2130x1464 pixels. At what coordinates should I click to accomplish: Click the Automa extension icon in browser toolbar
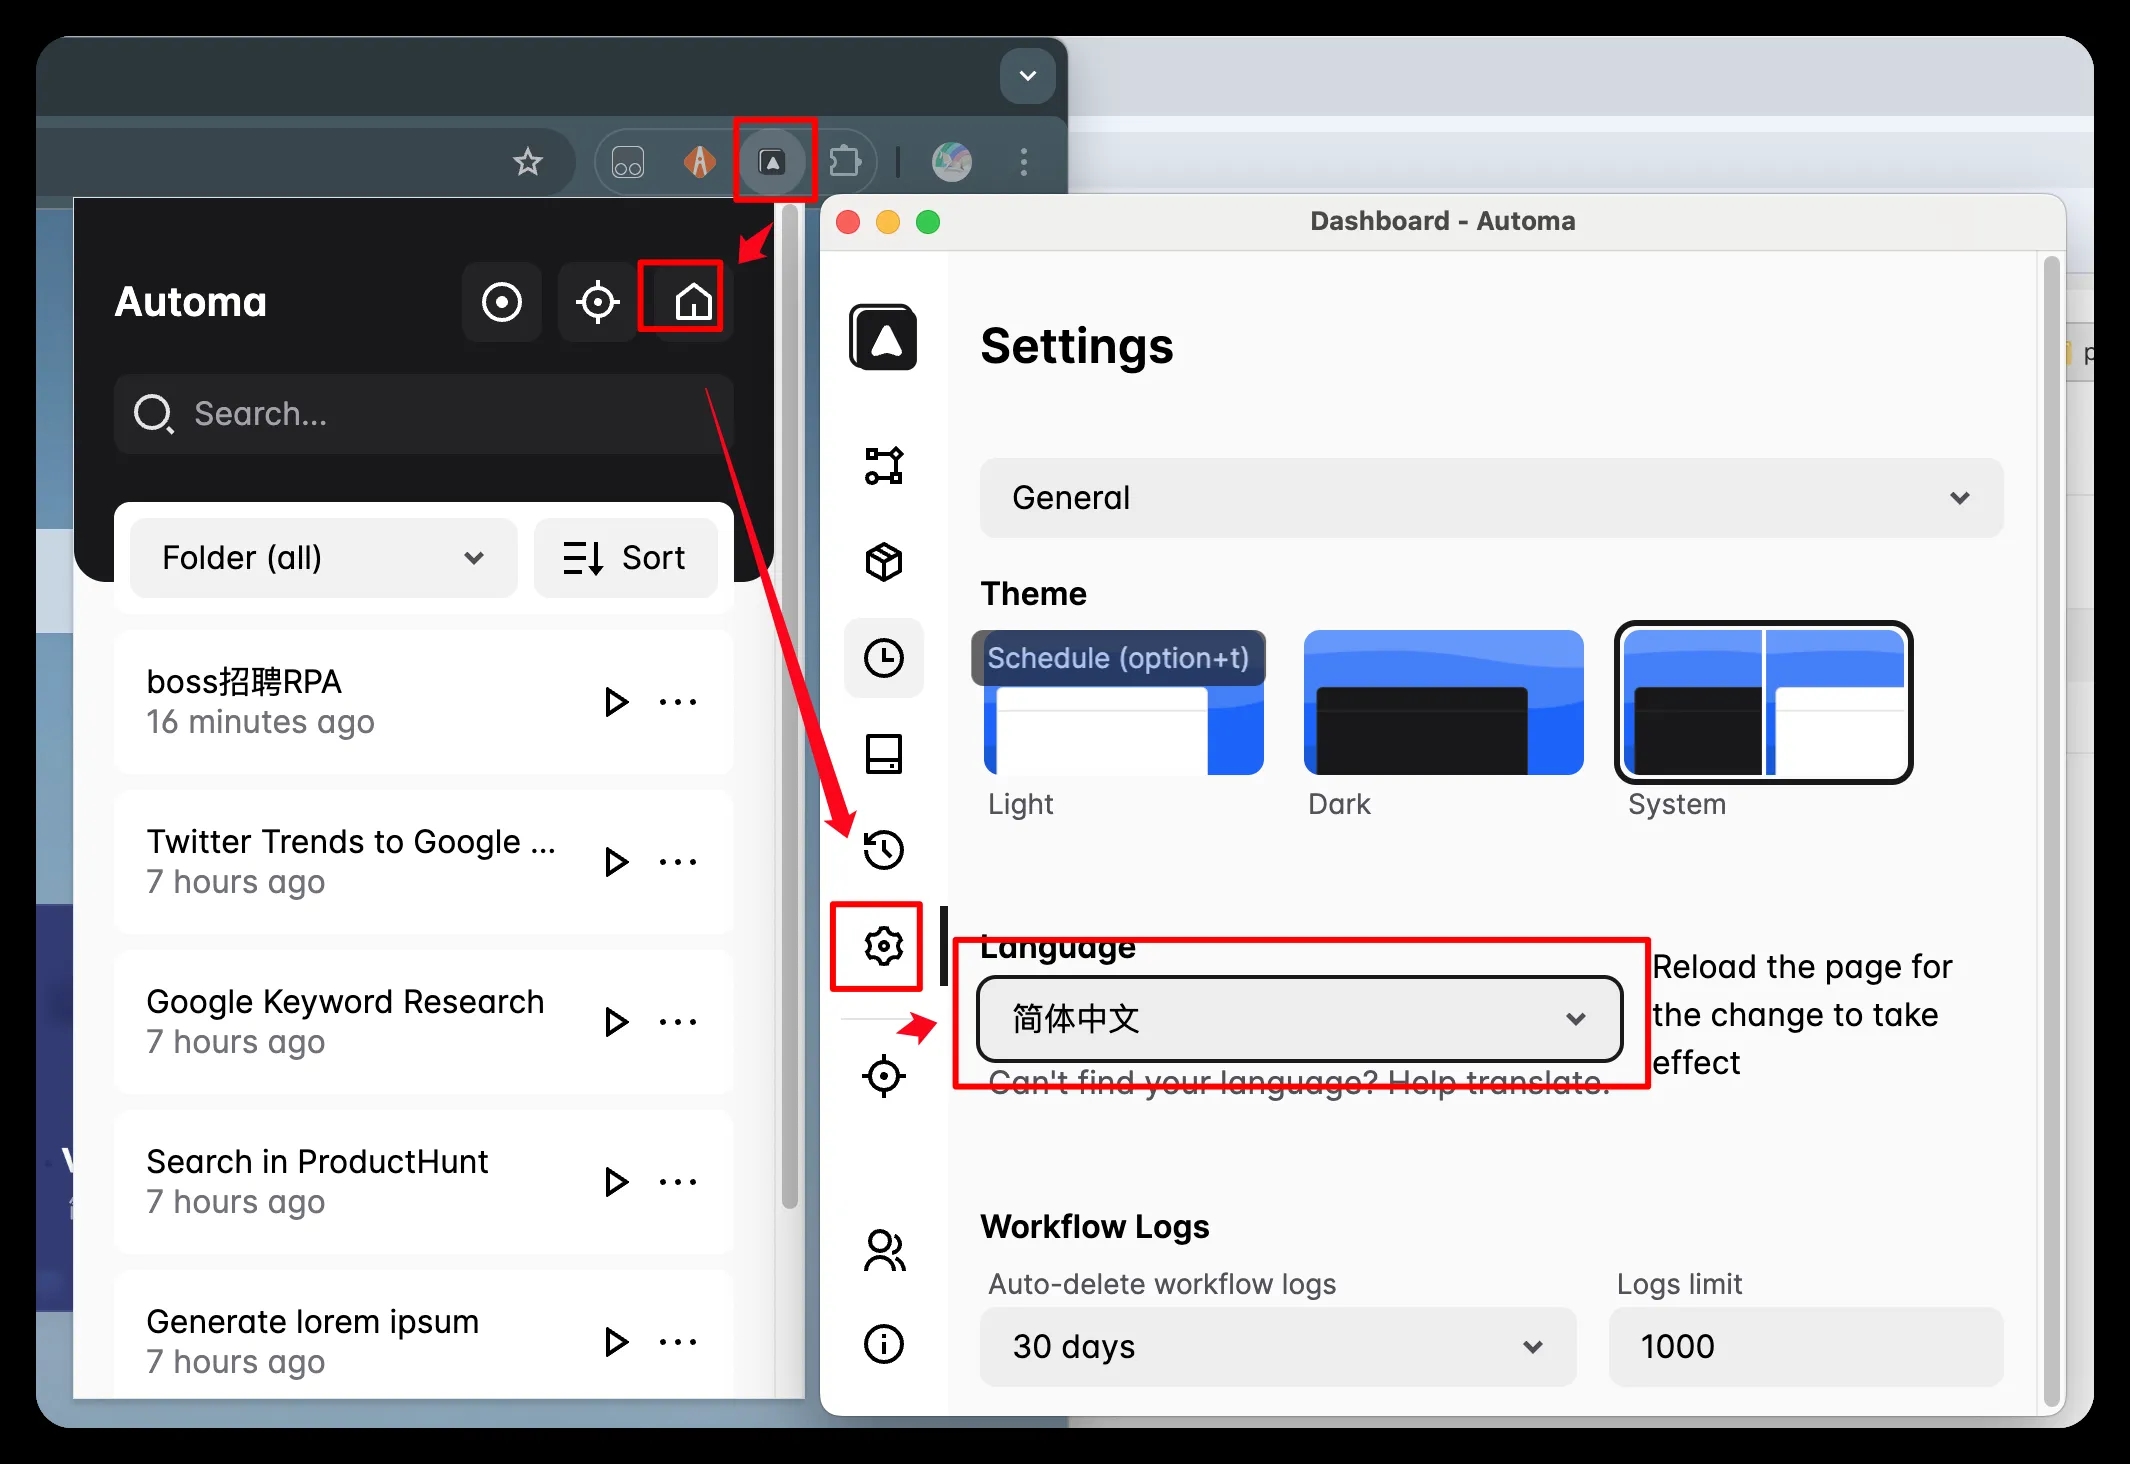(772, 162)
